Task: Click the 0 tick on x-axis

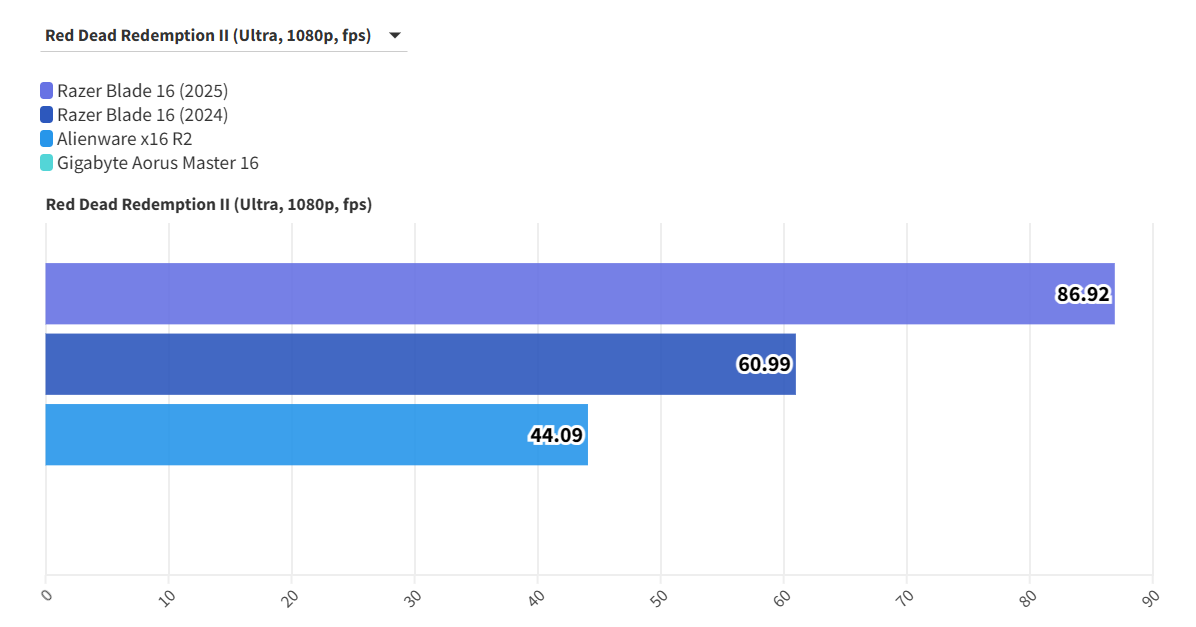Action: coord(46,594)
